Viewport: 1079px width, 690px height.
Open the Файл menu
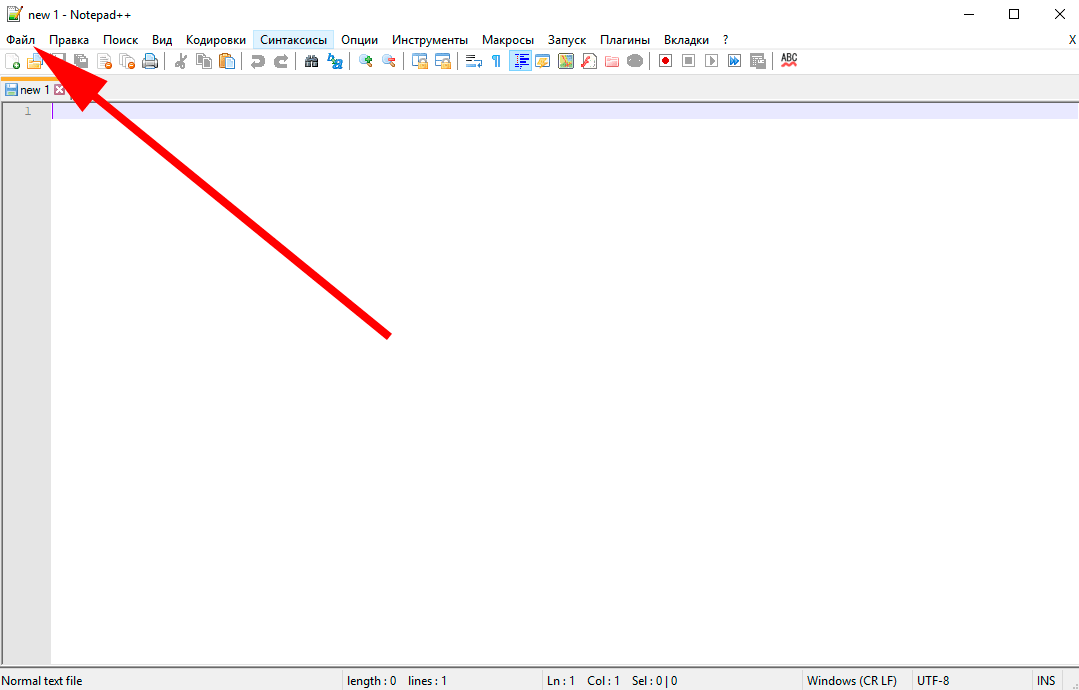pos(20,40)
